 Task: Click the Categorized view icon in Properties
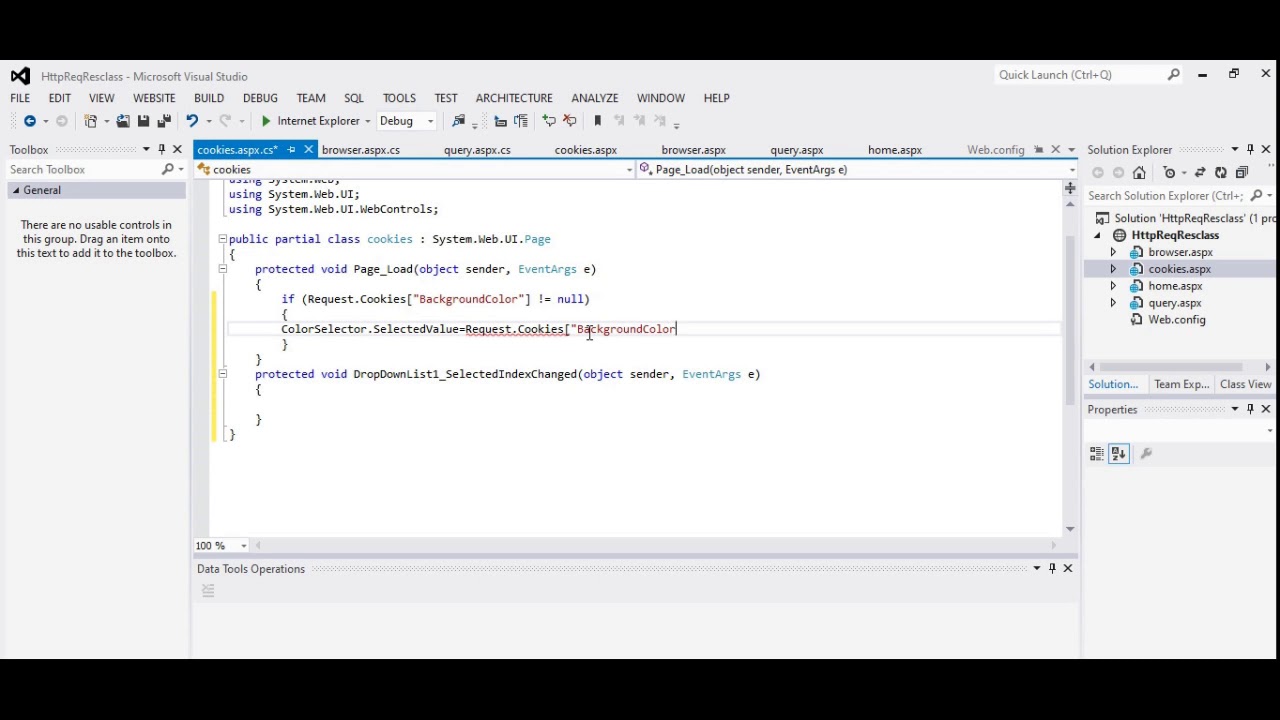(x=1098, y=454)
